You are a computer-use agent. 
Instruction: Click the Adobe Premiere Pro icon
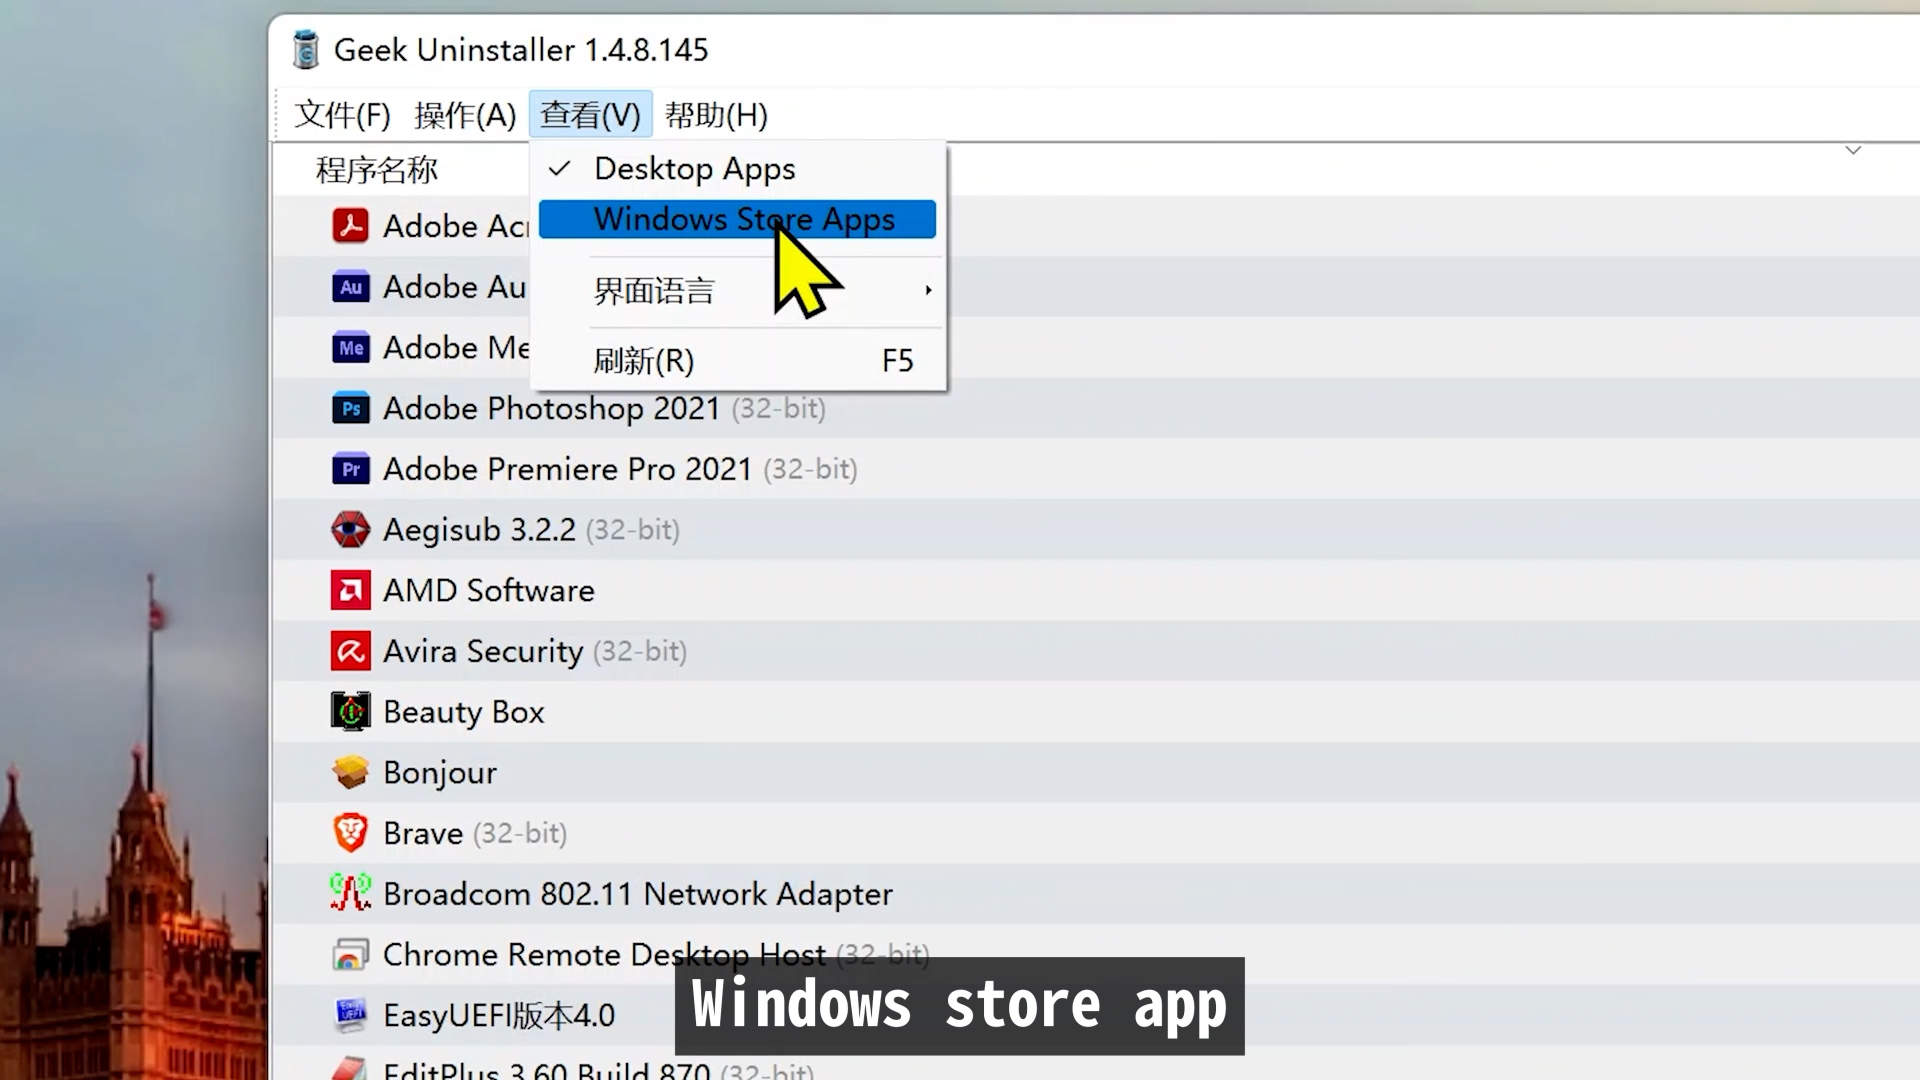pos(350,469)
